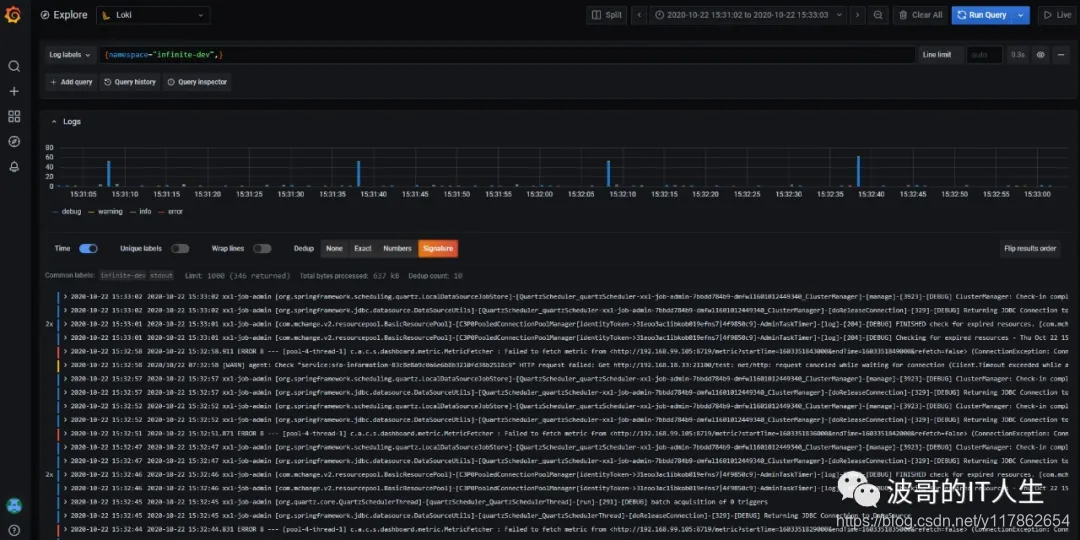
Task: Click the Add query button
Action: click(x=71, y=82)
